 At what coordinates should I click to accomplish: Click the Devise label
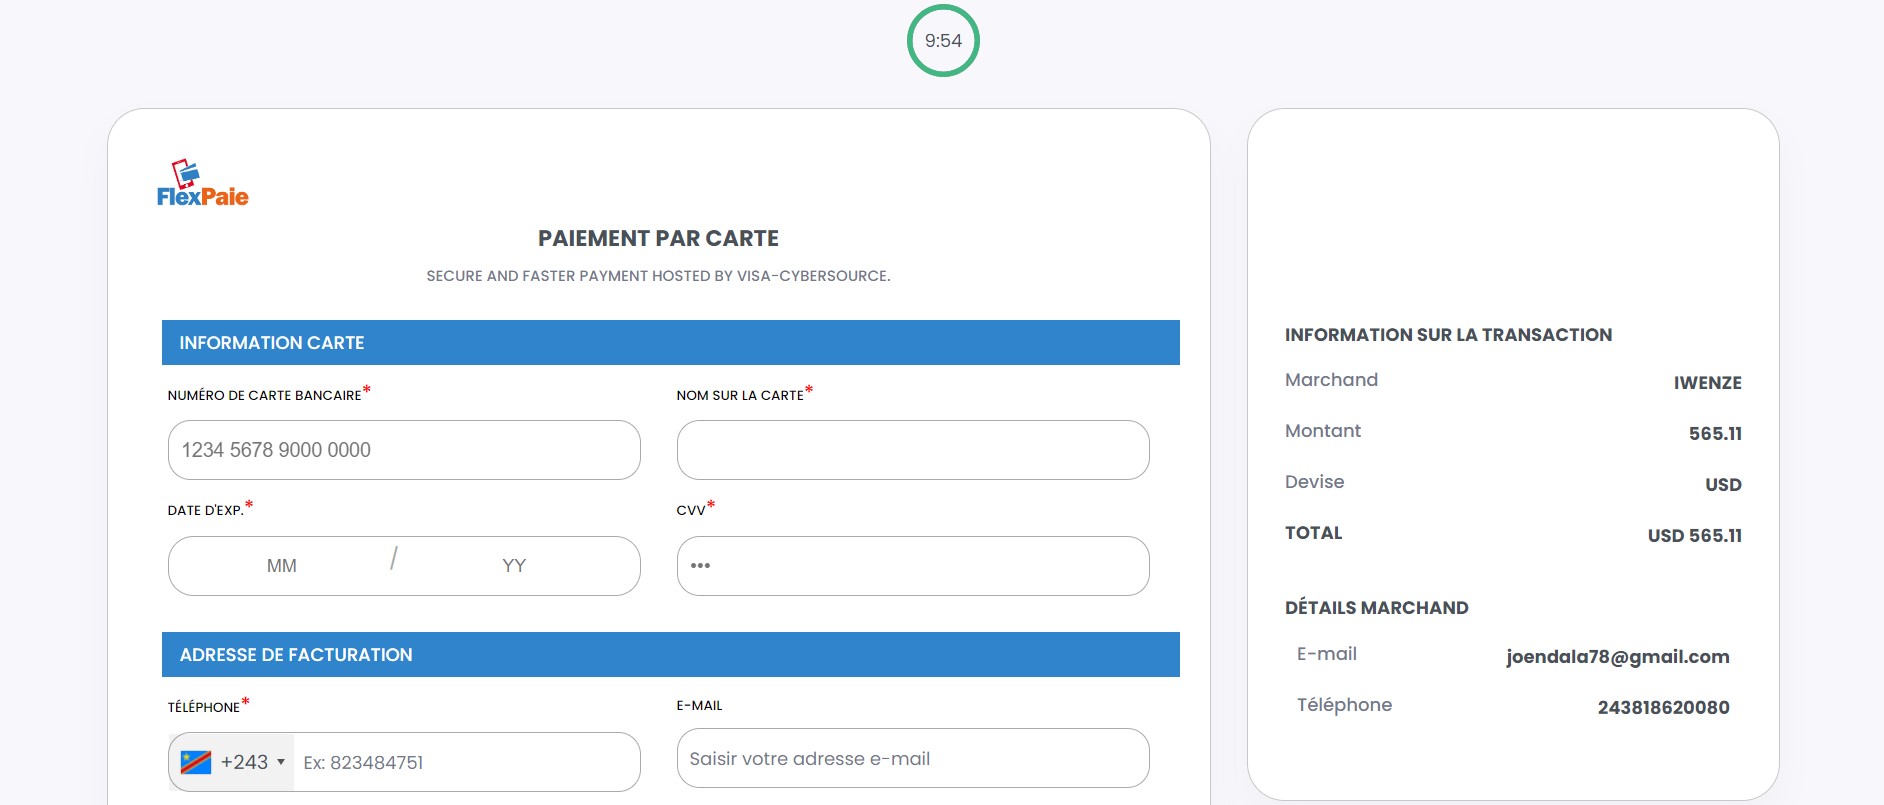point(1314,482)
